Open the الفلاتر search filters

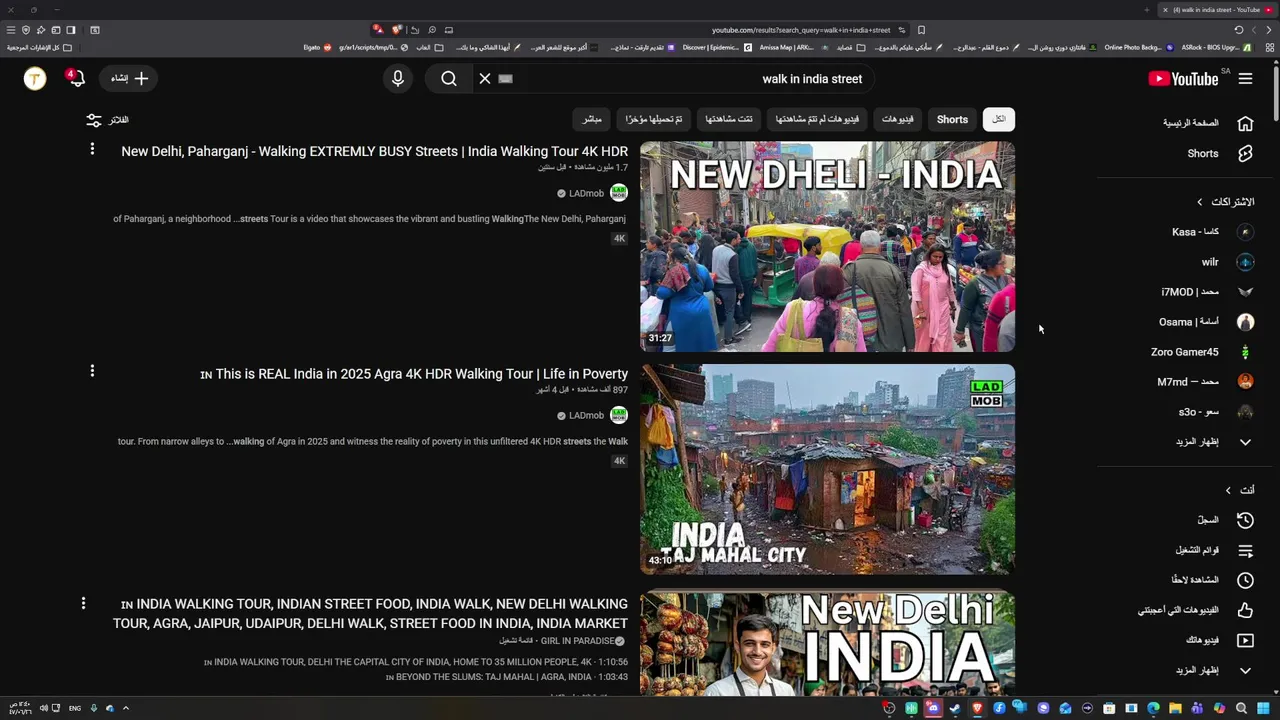point(107,120)
